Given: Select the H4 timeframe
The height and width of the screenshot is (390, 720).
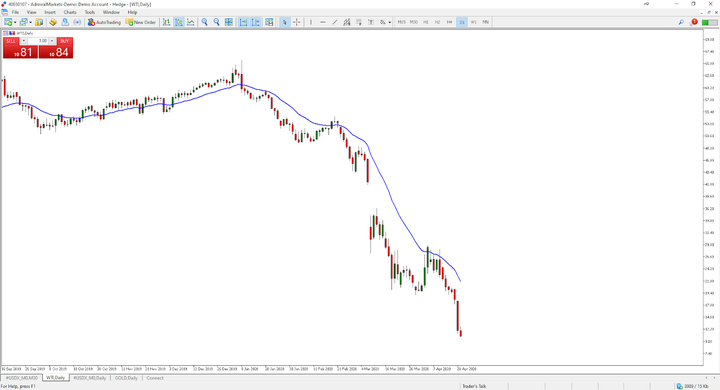Looking at the screenshot, I should tap(450, 22).
